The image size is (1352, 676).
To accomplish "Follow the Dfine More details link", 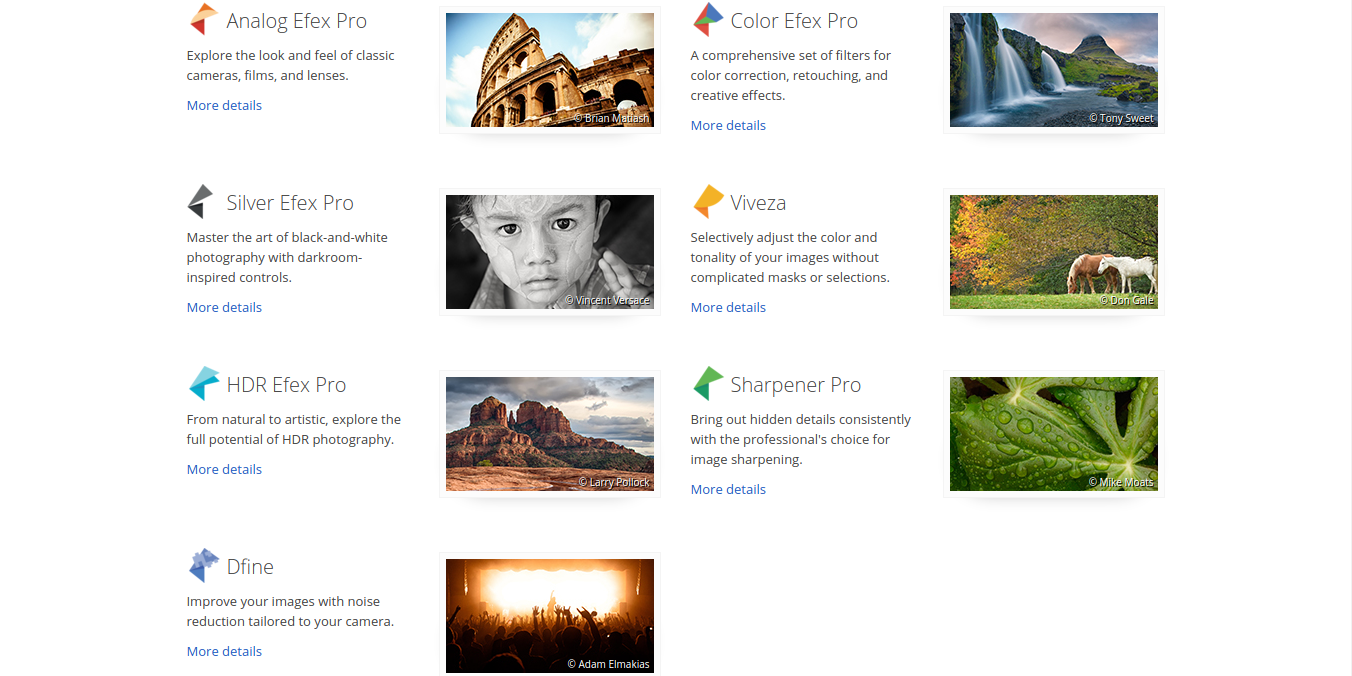I will point(224,651).
